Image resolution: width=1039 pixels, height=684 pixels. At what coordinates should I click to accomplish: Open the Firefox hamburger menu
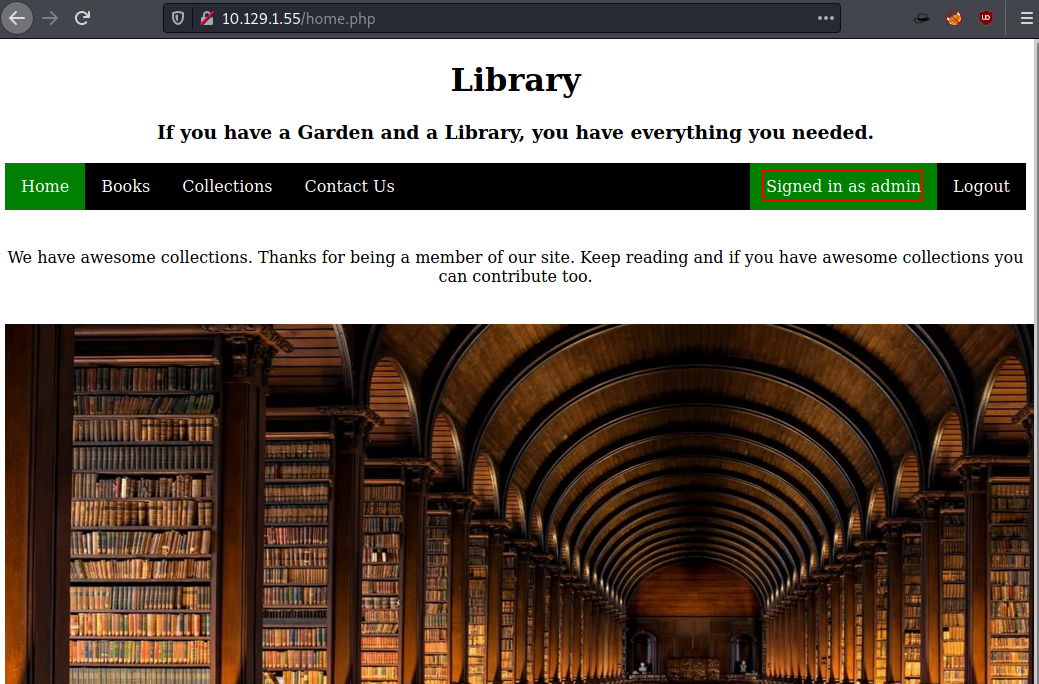[1026, 19]
